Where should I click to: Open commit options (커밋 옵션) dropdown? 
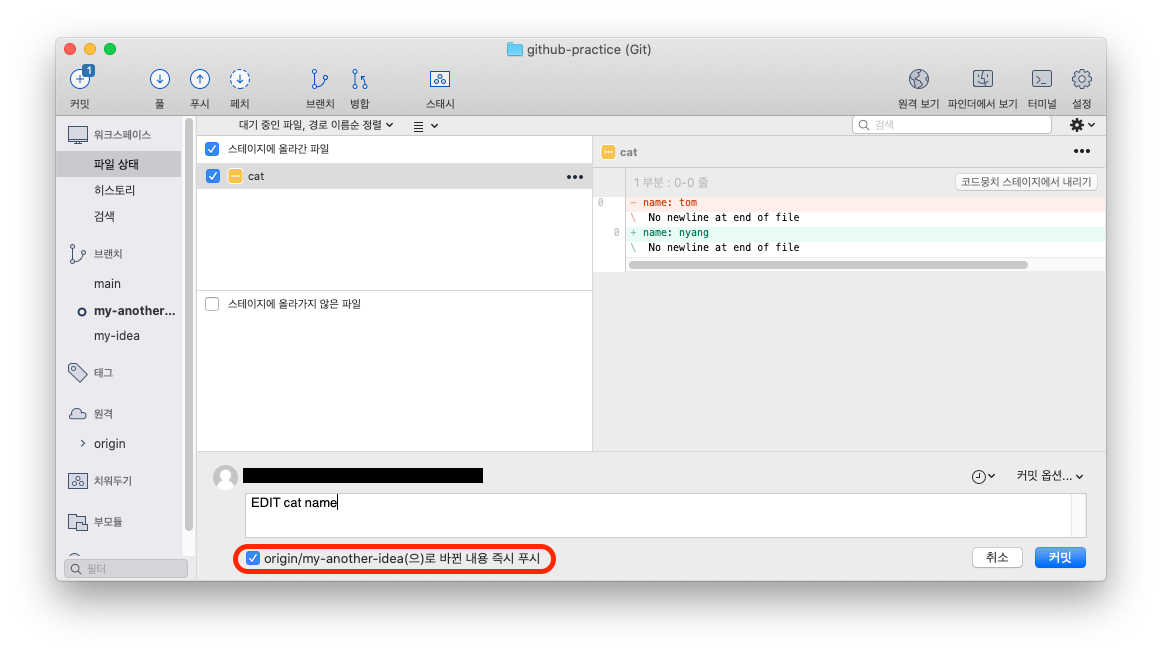[1049, 476]
